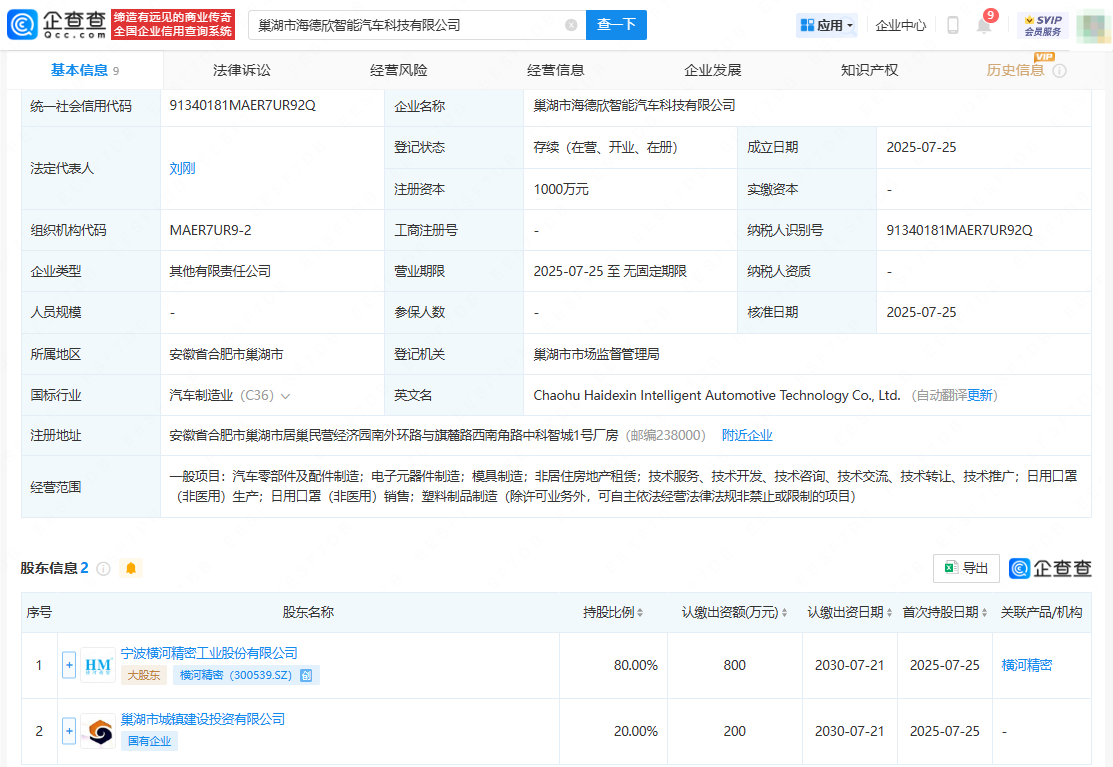Click registered capital 1000万元
The height and width of the screenshot is (767, 1113).
point(561,189)
